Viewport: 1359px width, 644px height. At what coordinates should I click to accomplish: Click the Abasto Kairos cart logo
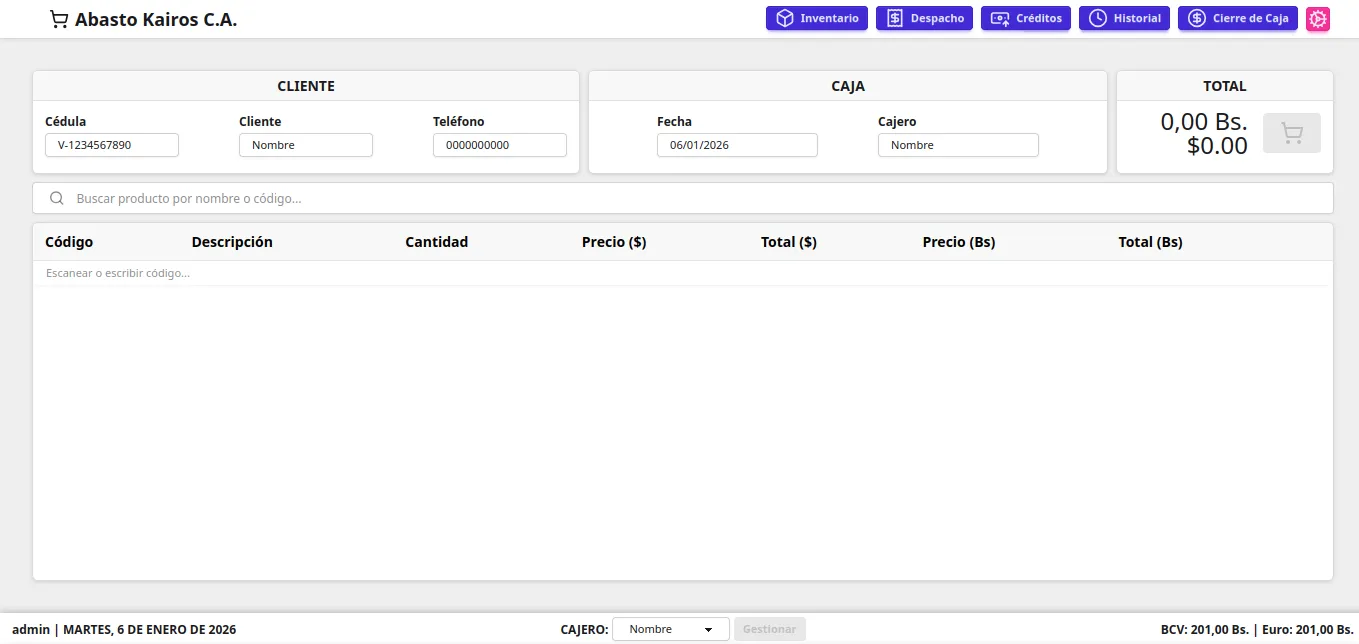pyautogui.click(x=59, y=19)
